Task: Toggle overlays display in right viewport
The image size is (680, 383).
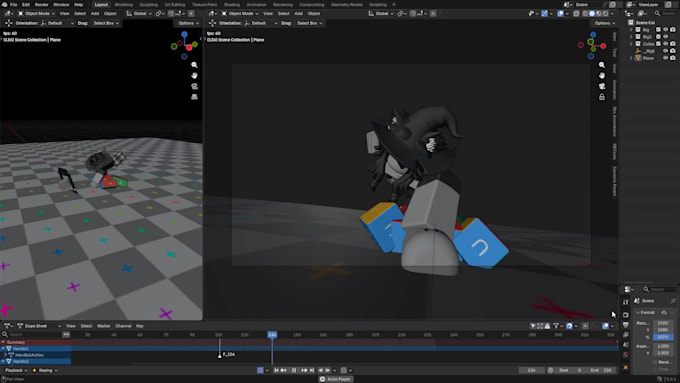Action: [x=560, y=13]
